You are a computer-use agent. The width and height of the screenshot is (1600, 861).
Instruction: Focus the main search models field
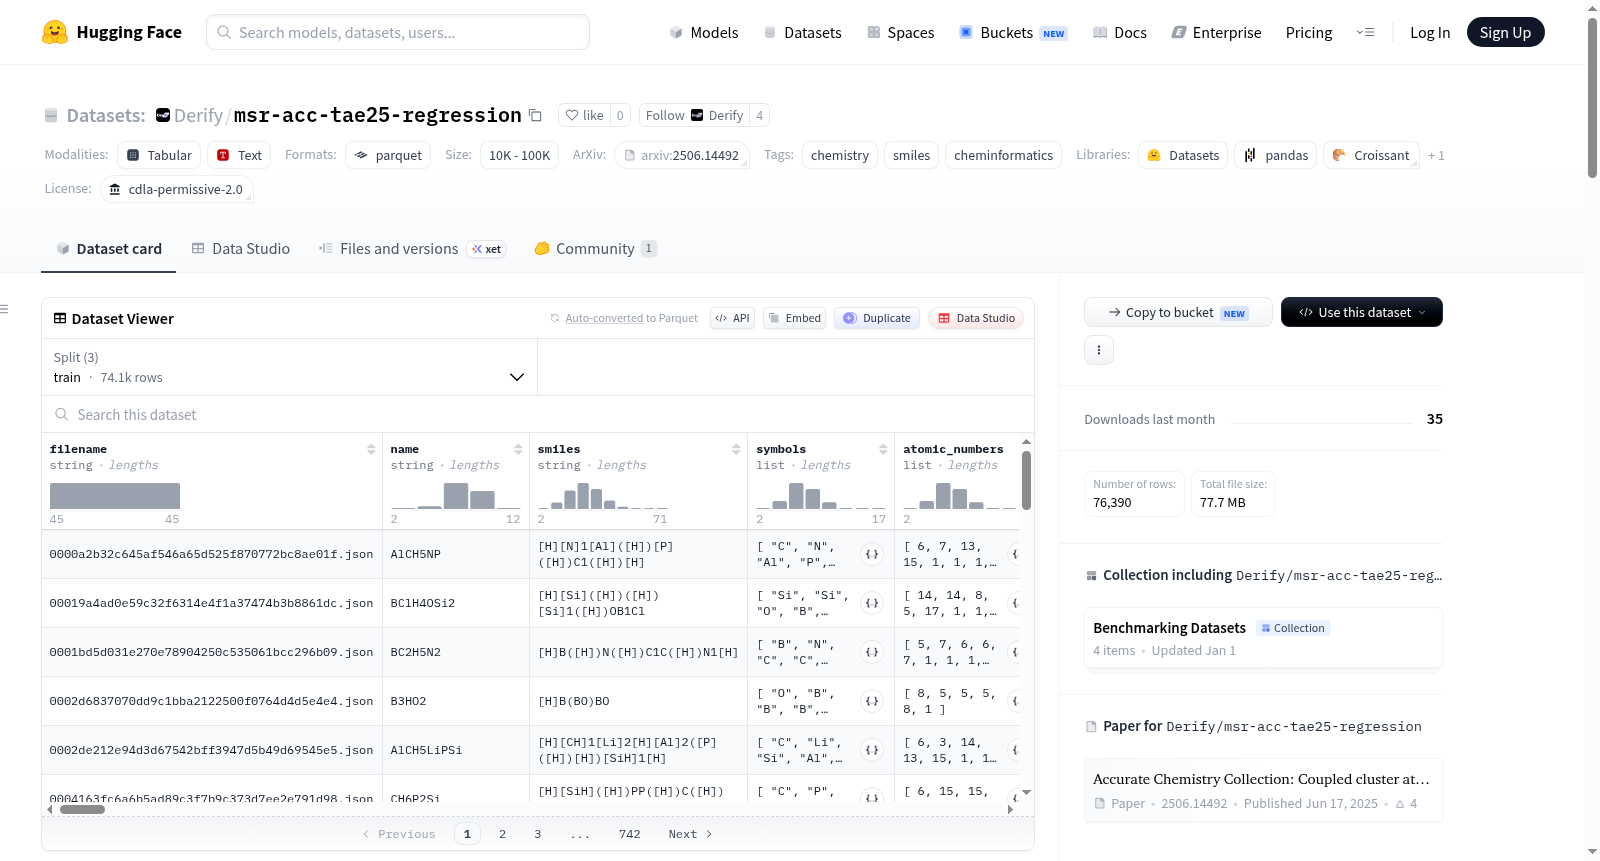tap(398, 32)
